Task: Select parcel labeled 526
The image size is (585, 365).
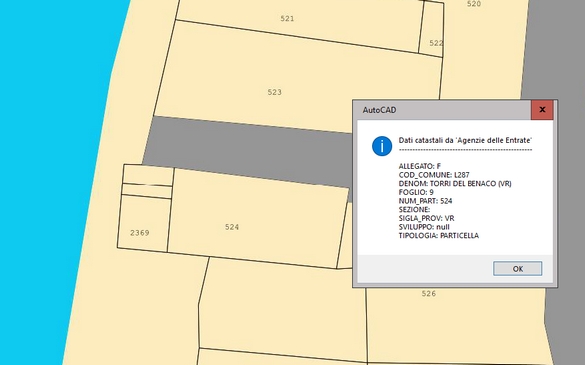Action: 429,294
